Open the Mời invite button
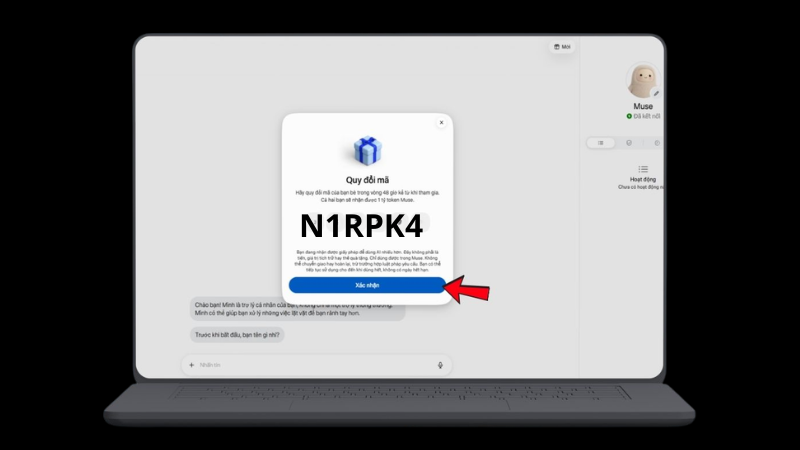 562,47
